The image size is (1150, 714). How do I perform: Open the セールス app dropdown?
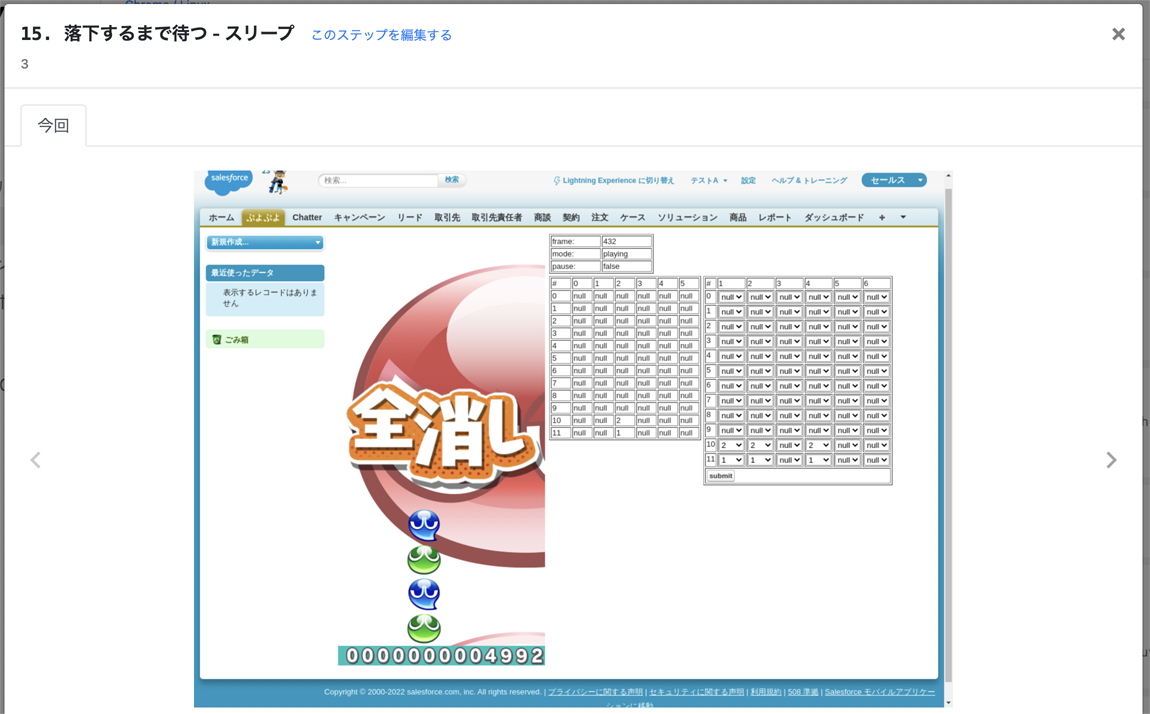894,180
